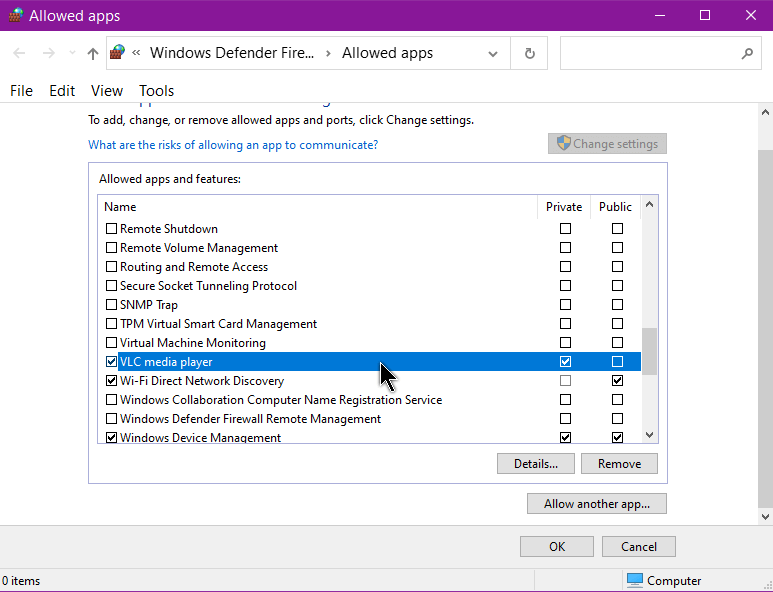The image size is (773, 592).
Task: Toggle Secure Socket Tunneling Protocol checkbox
Action: pos(111,286)
